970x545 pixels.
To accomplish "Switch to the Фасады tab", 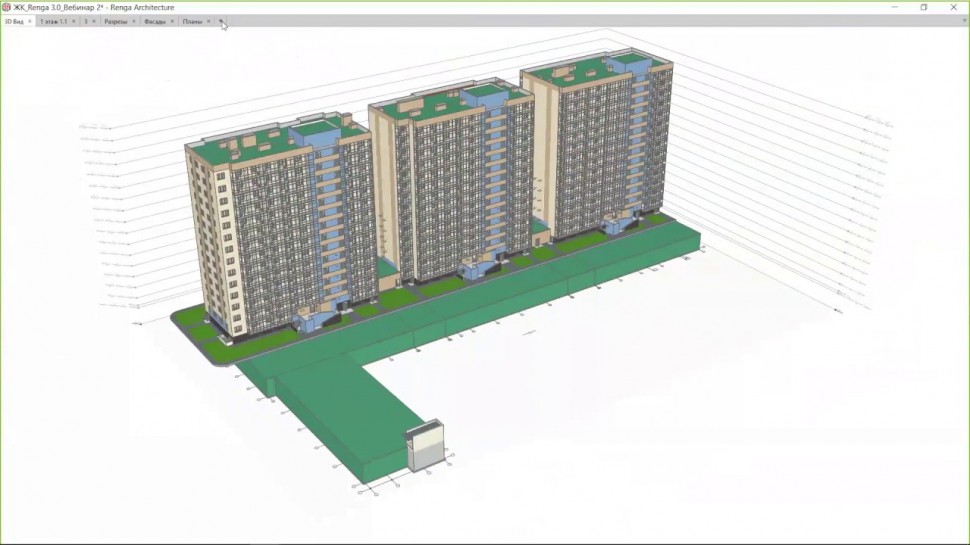I will click(154, 21).
